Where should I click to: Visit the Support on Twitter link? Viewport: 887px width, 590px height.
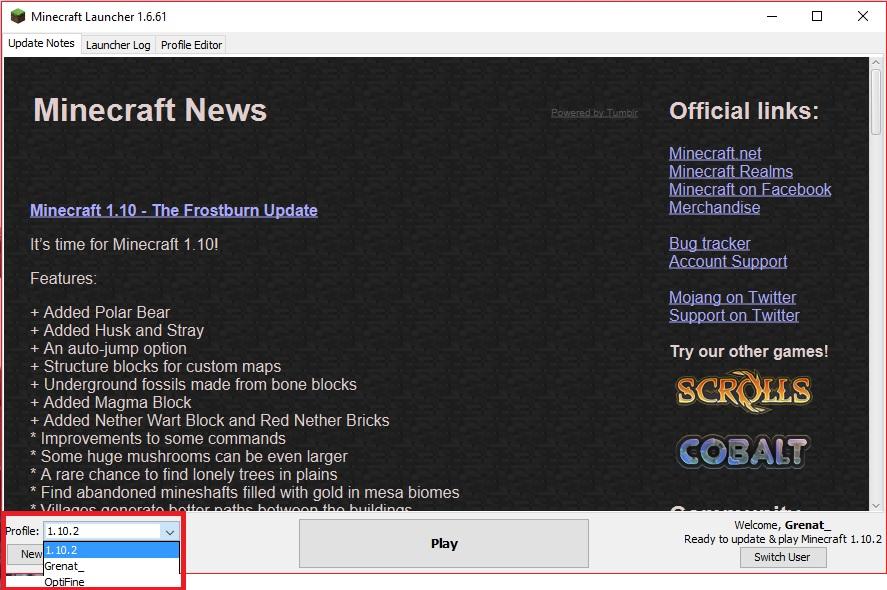click(x=734, y=316)
